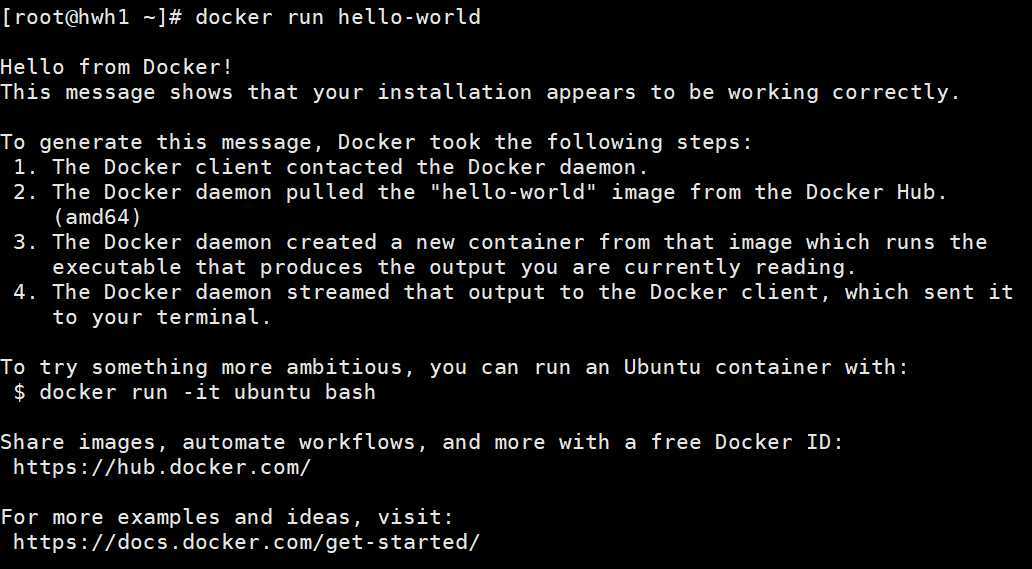Click the 'executable that produces the output' line
Image resolution: width=1032 pixels, height=569 pixels.
454,267
